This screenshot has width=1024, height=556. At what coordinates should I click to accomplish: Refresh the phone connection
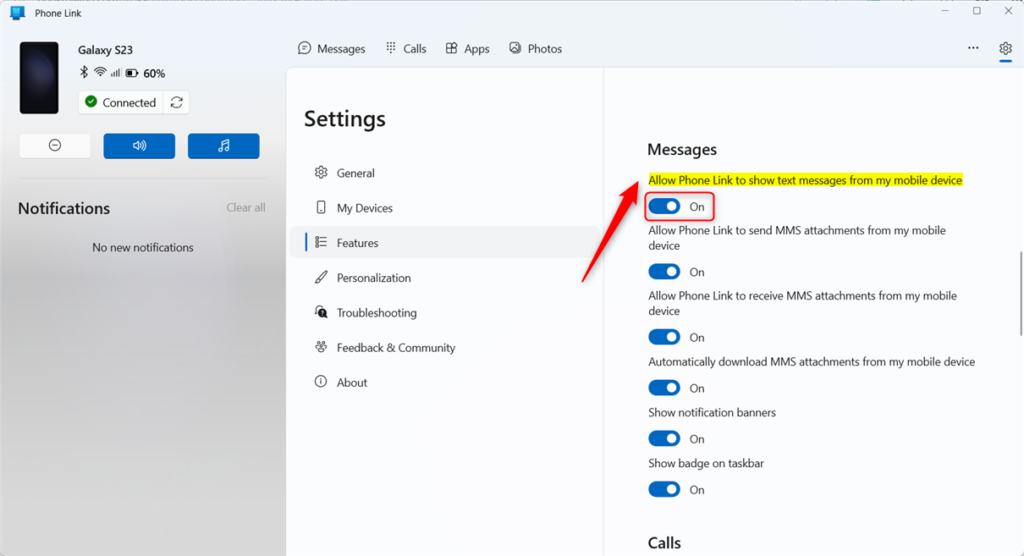tap(176, 103)
